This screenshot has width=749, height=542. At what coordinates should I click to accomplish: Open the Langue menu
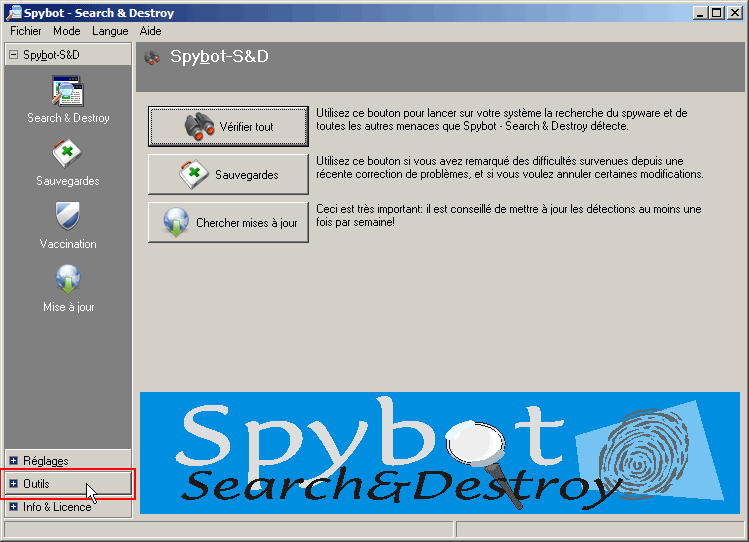110,31
